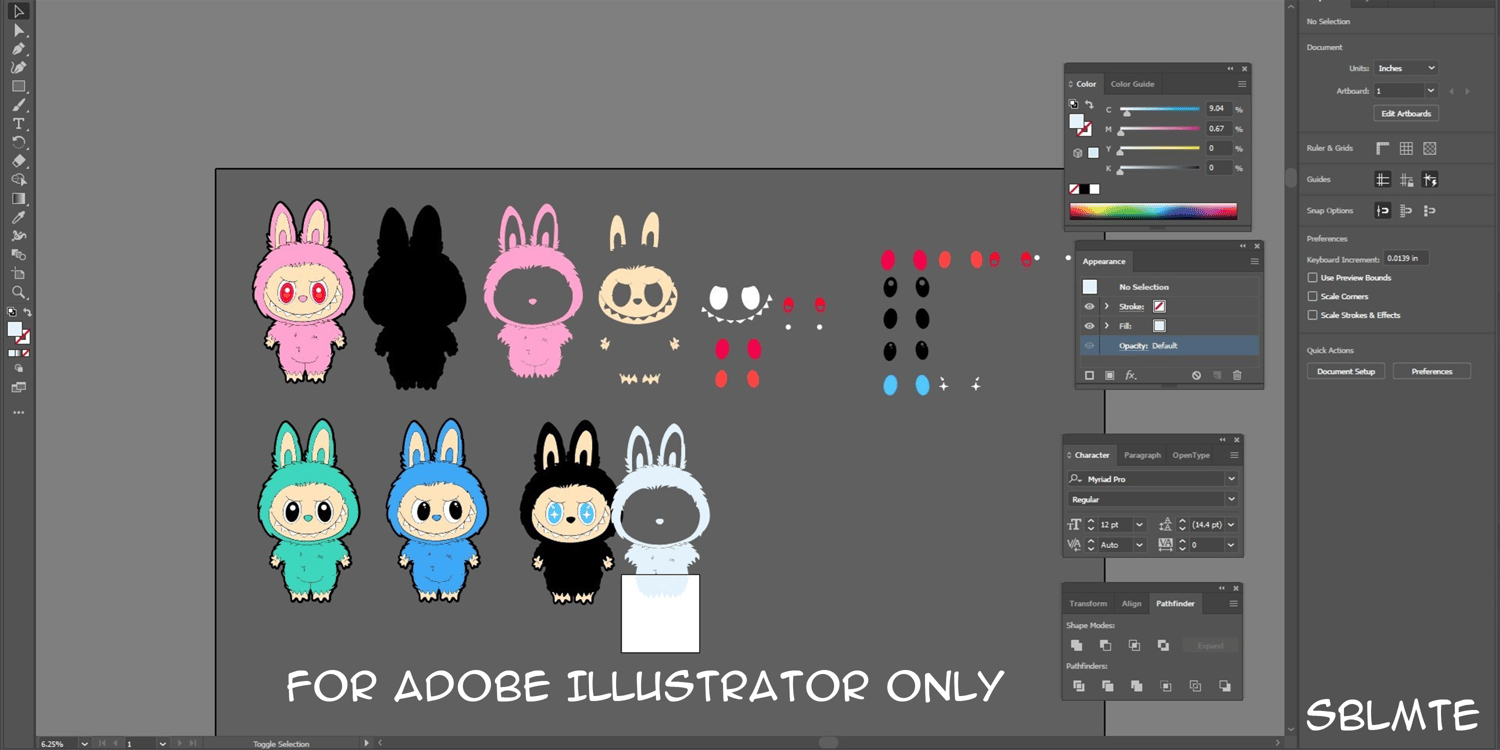Switch to Color Guide tab
The height and width of the screenshot is (750, 1500).
1132,84
